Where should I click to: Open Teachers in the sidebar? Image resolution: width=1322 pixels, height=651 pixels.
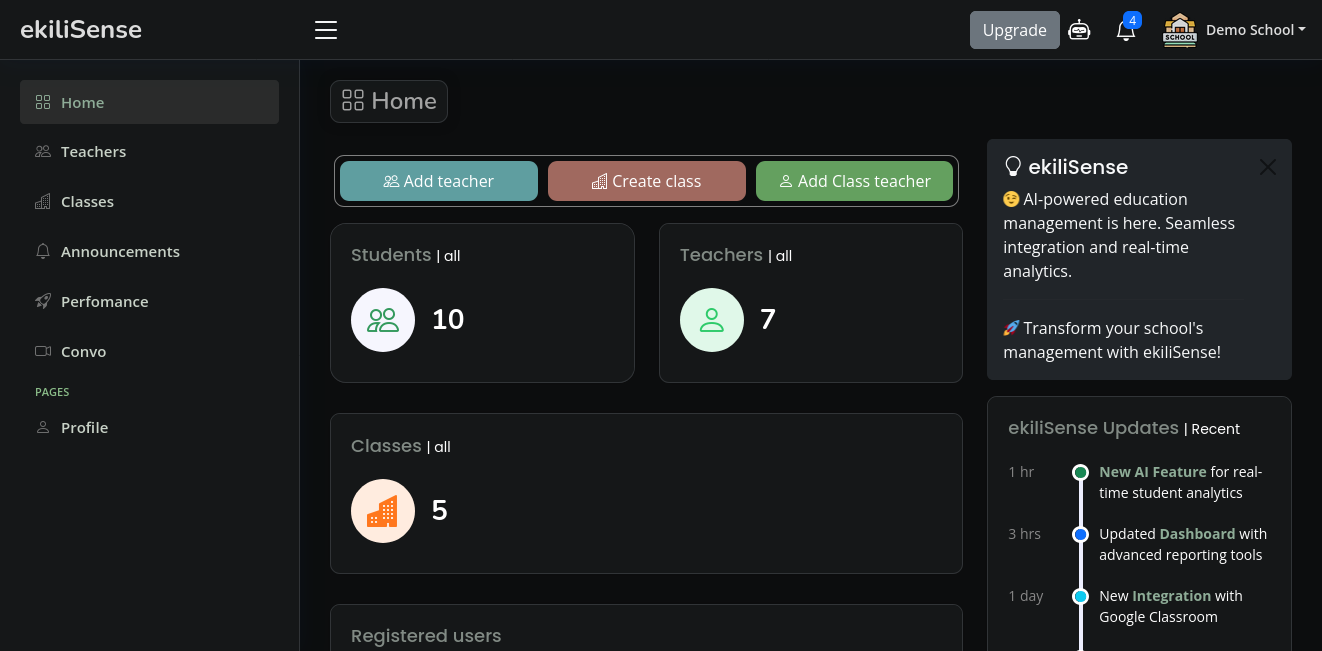click(x=93, y=152)
